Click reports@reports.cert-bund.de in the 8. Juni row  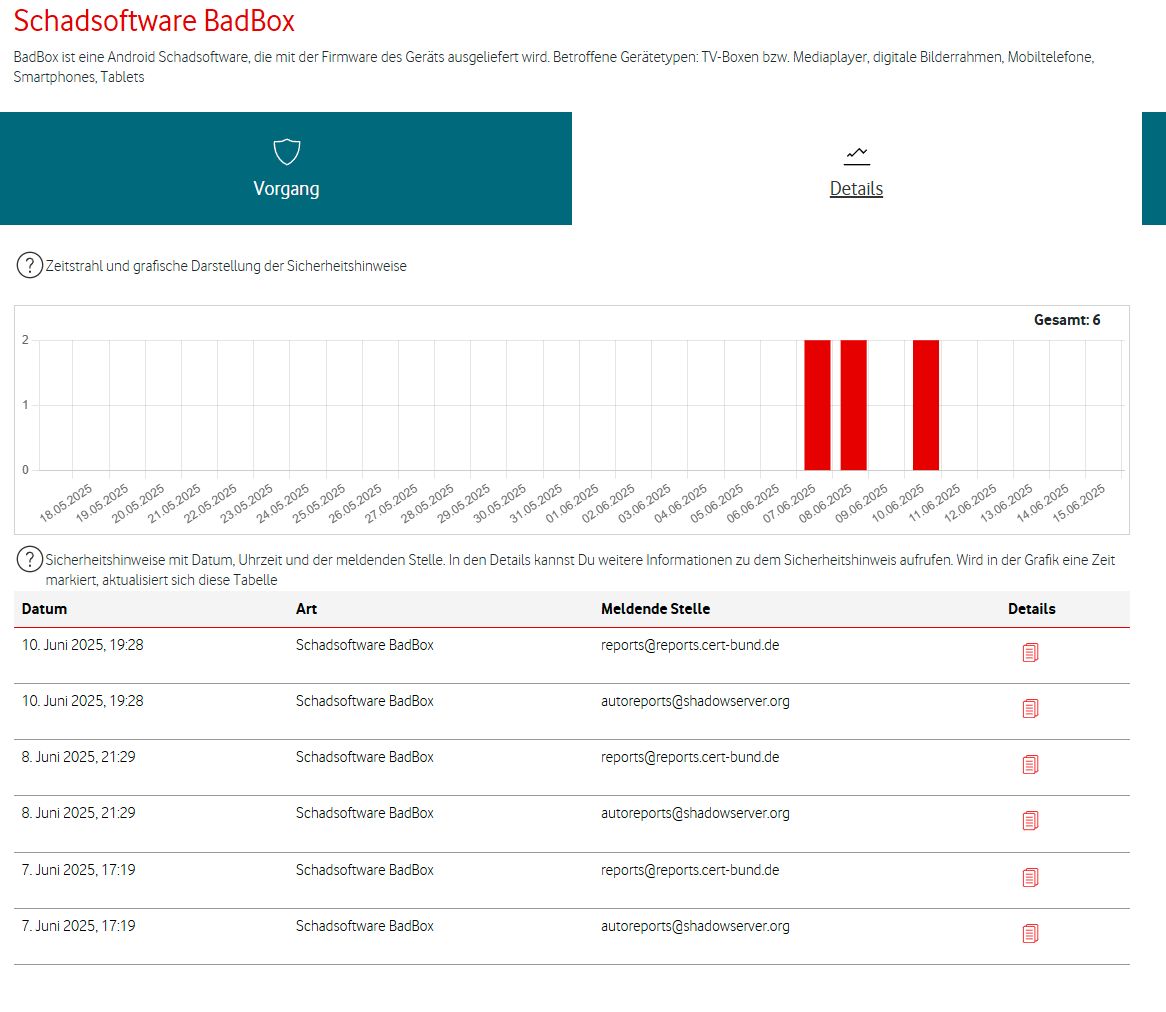[690, 757]
